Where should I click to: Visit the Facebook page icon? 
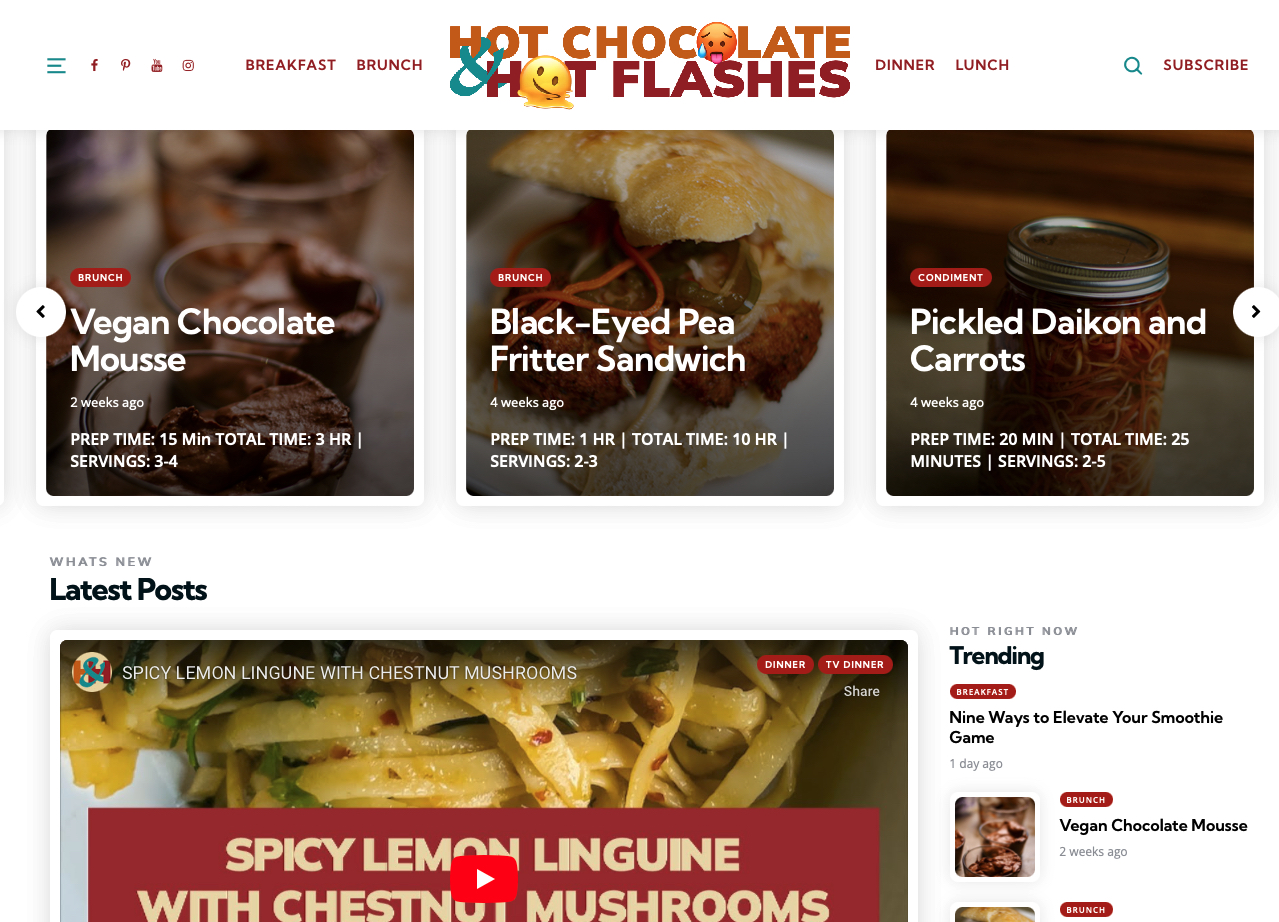[94, 66]
